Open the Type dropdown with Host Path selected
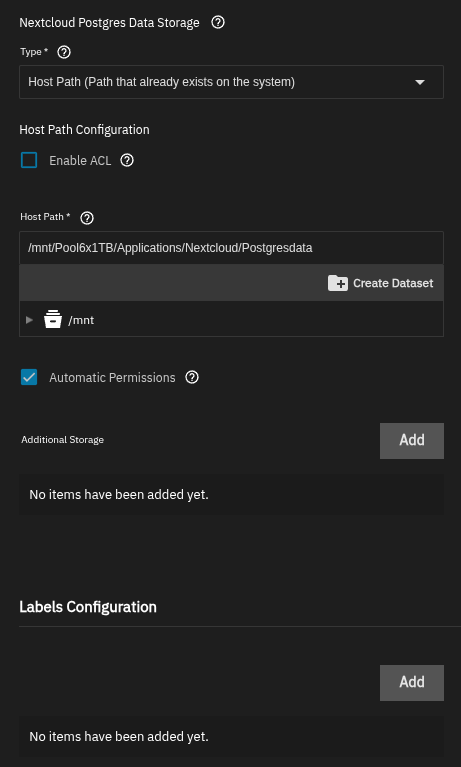This screenshot has width=461, height=767. [231, 82]
